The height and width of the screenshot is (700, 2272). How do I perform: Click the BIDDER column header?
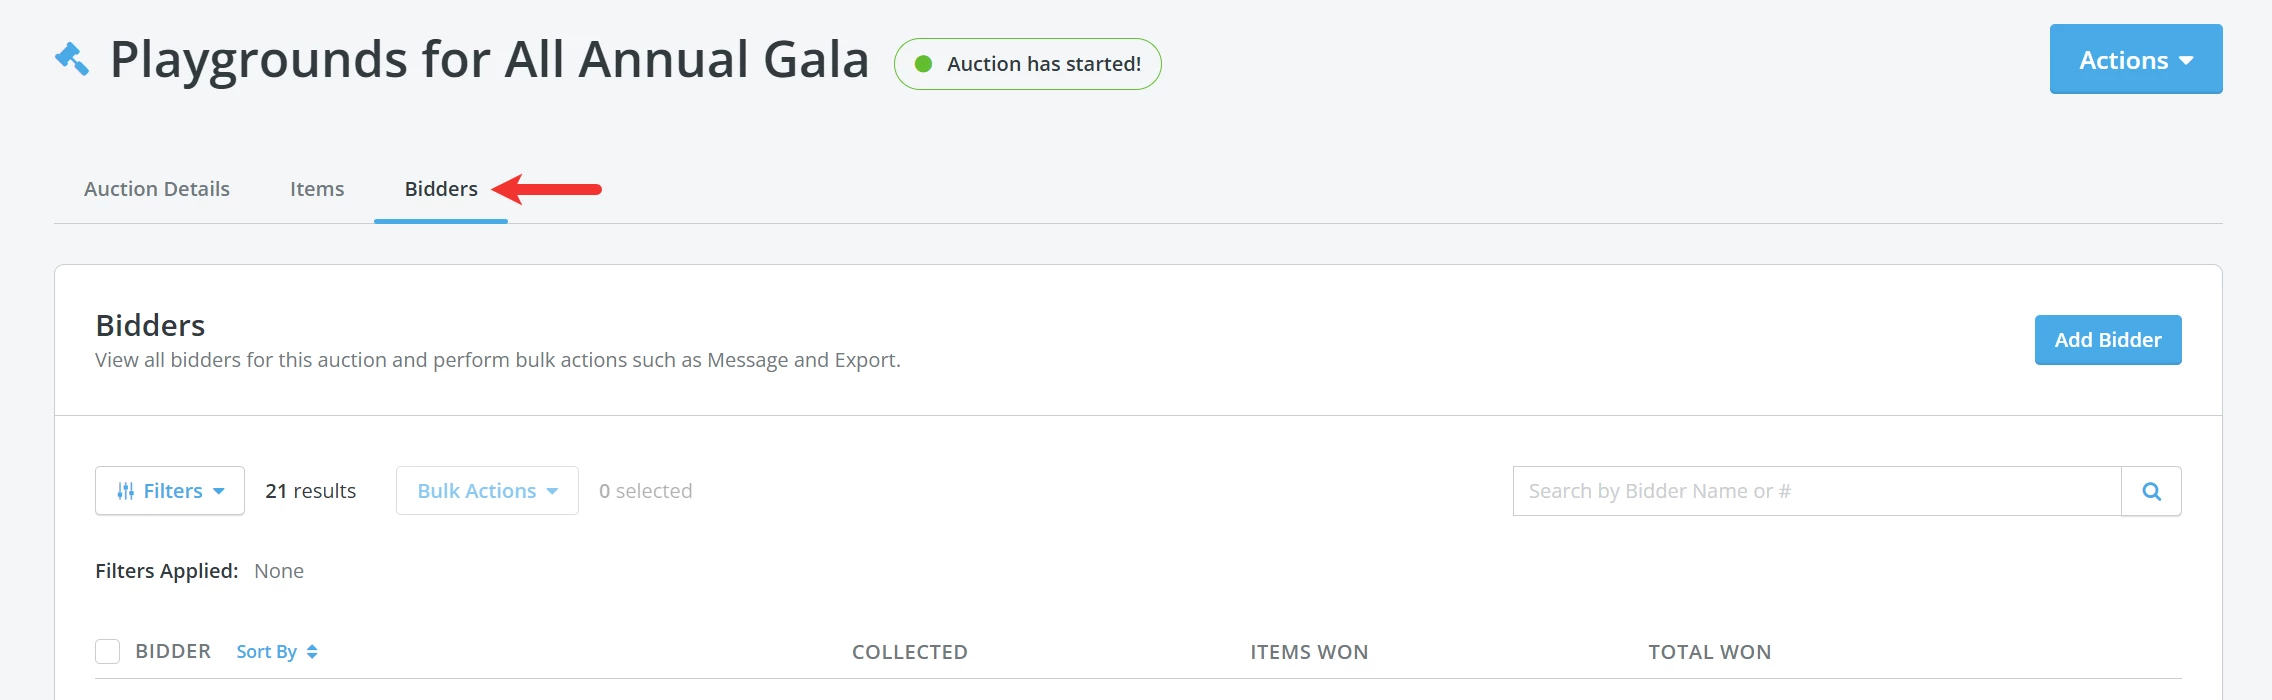[x=173, y=651]
